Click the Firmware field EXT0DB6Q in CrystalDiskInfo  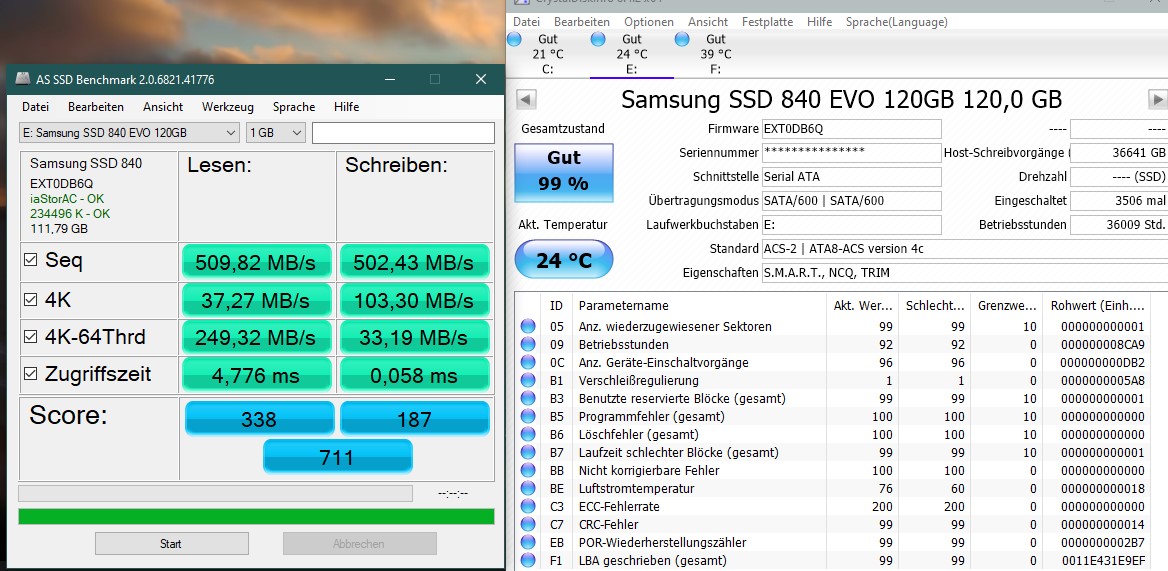851,129
